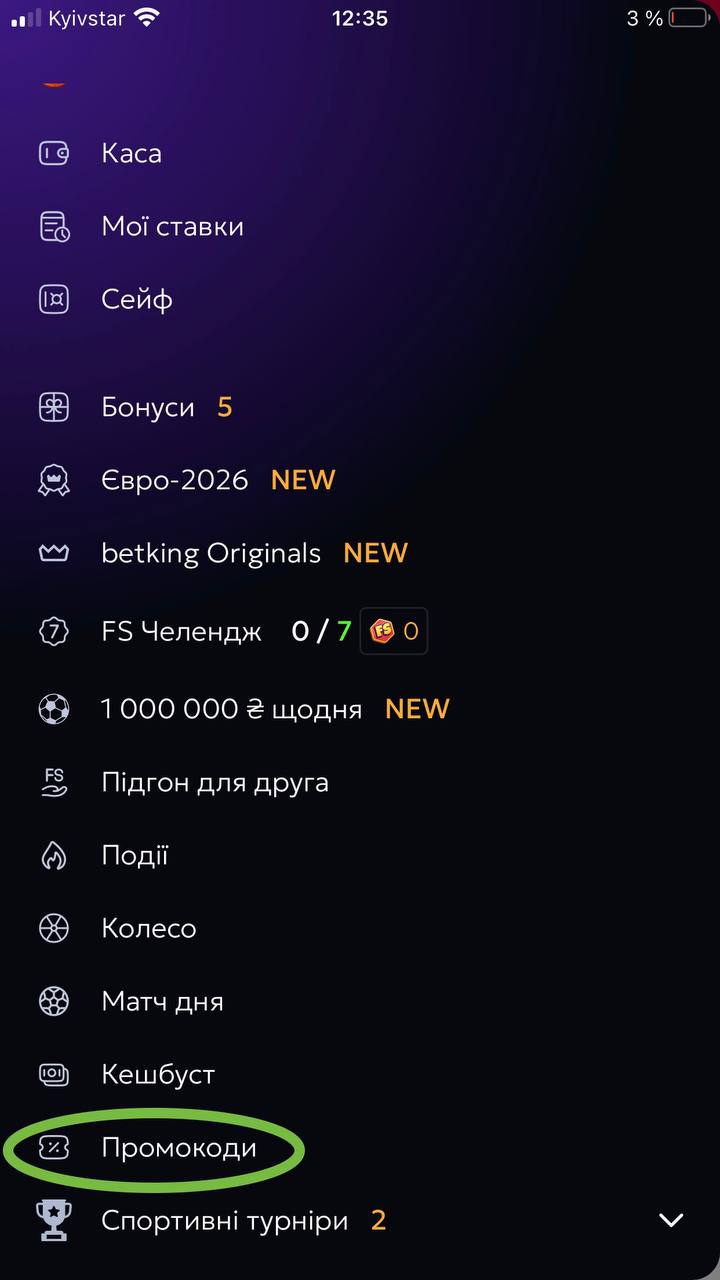
Task: Tap the wheel icon beside Колесо
Action: pos(54,929)
